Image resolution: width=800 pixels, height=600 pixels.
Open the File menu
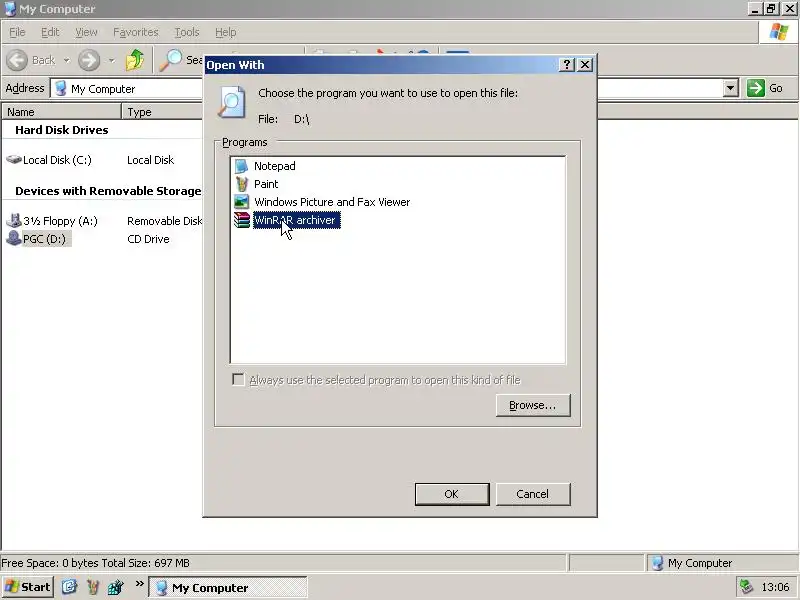tap(17, 32)
